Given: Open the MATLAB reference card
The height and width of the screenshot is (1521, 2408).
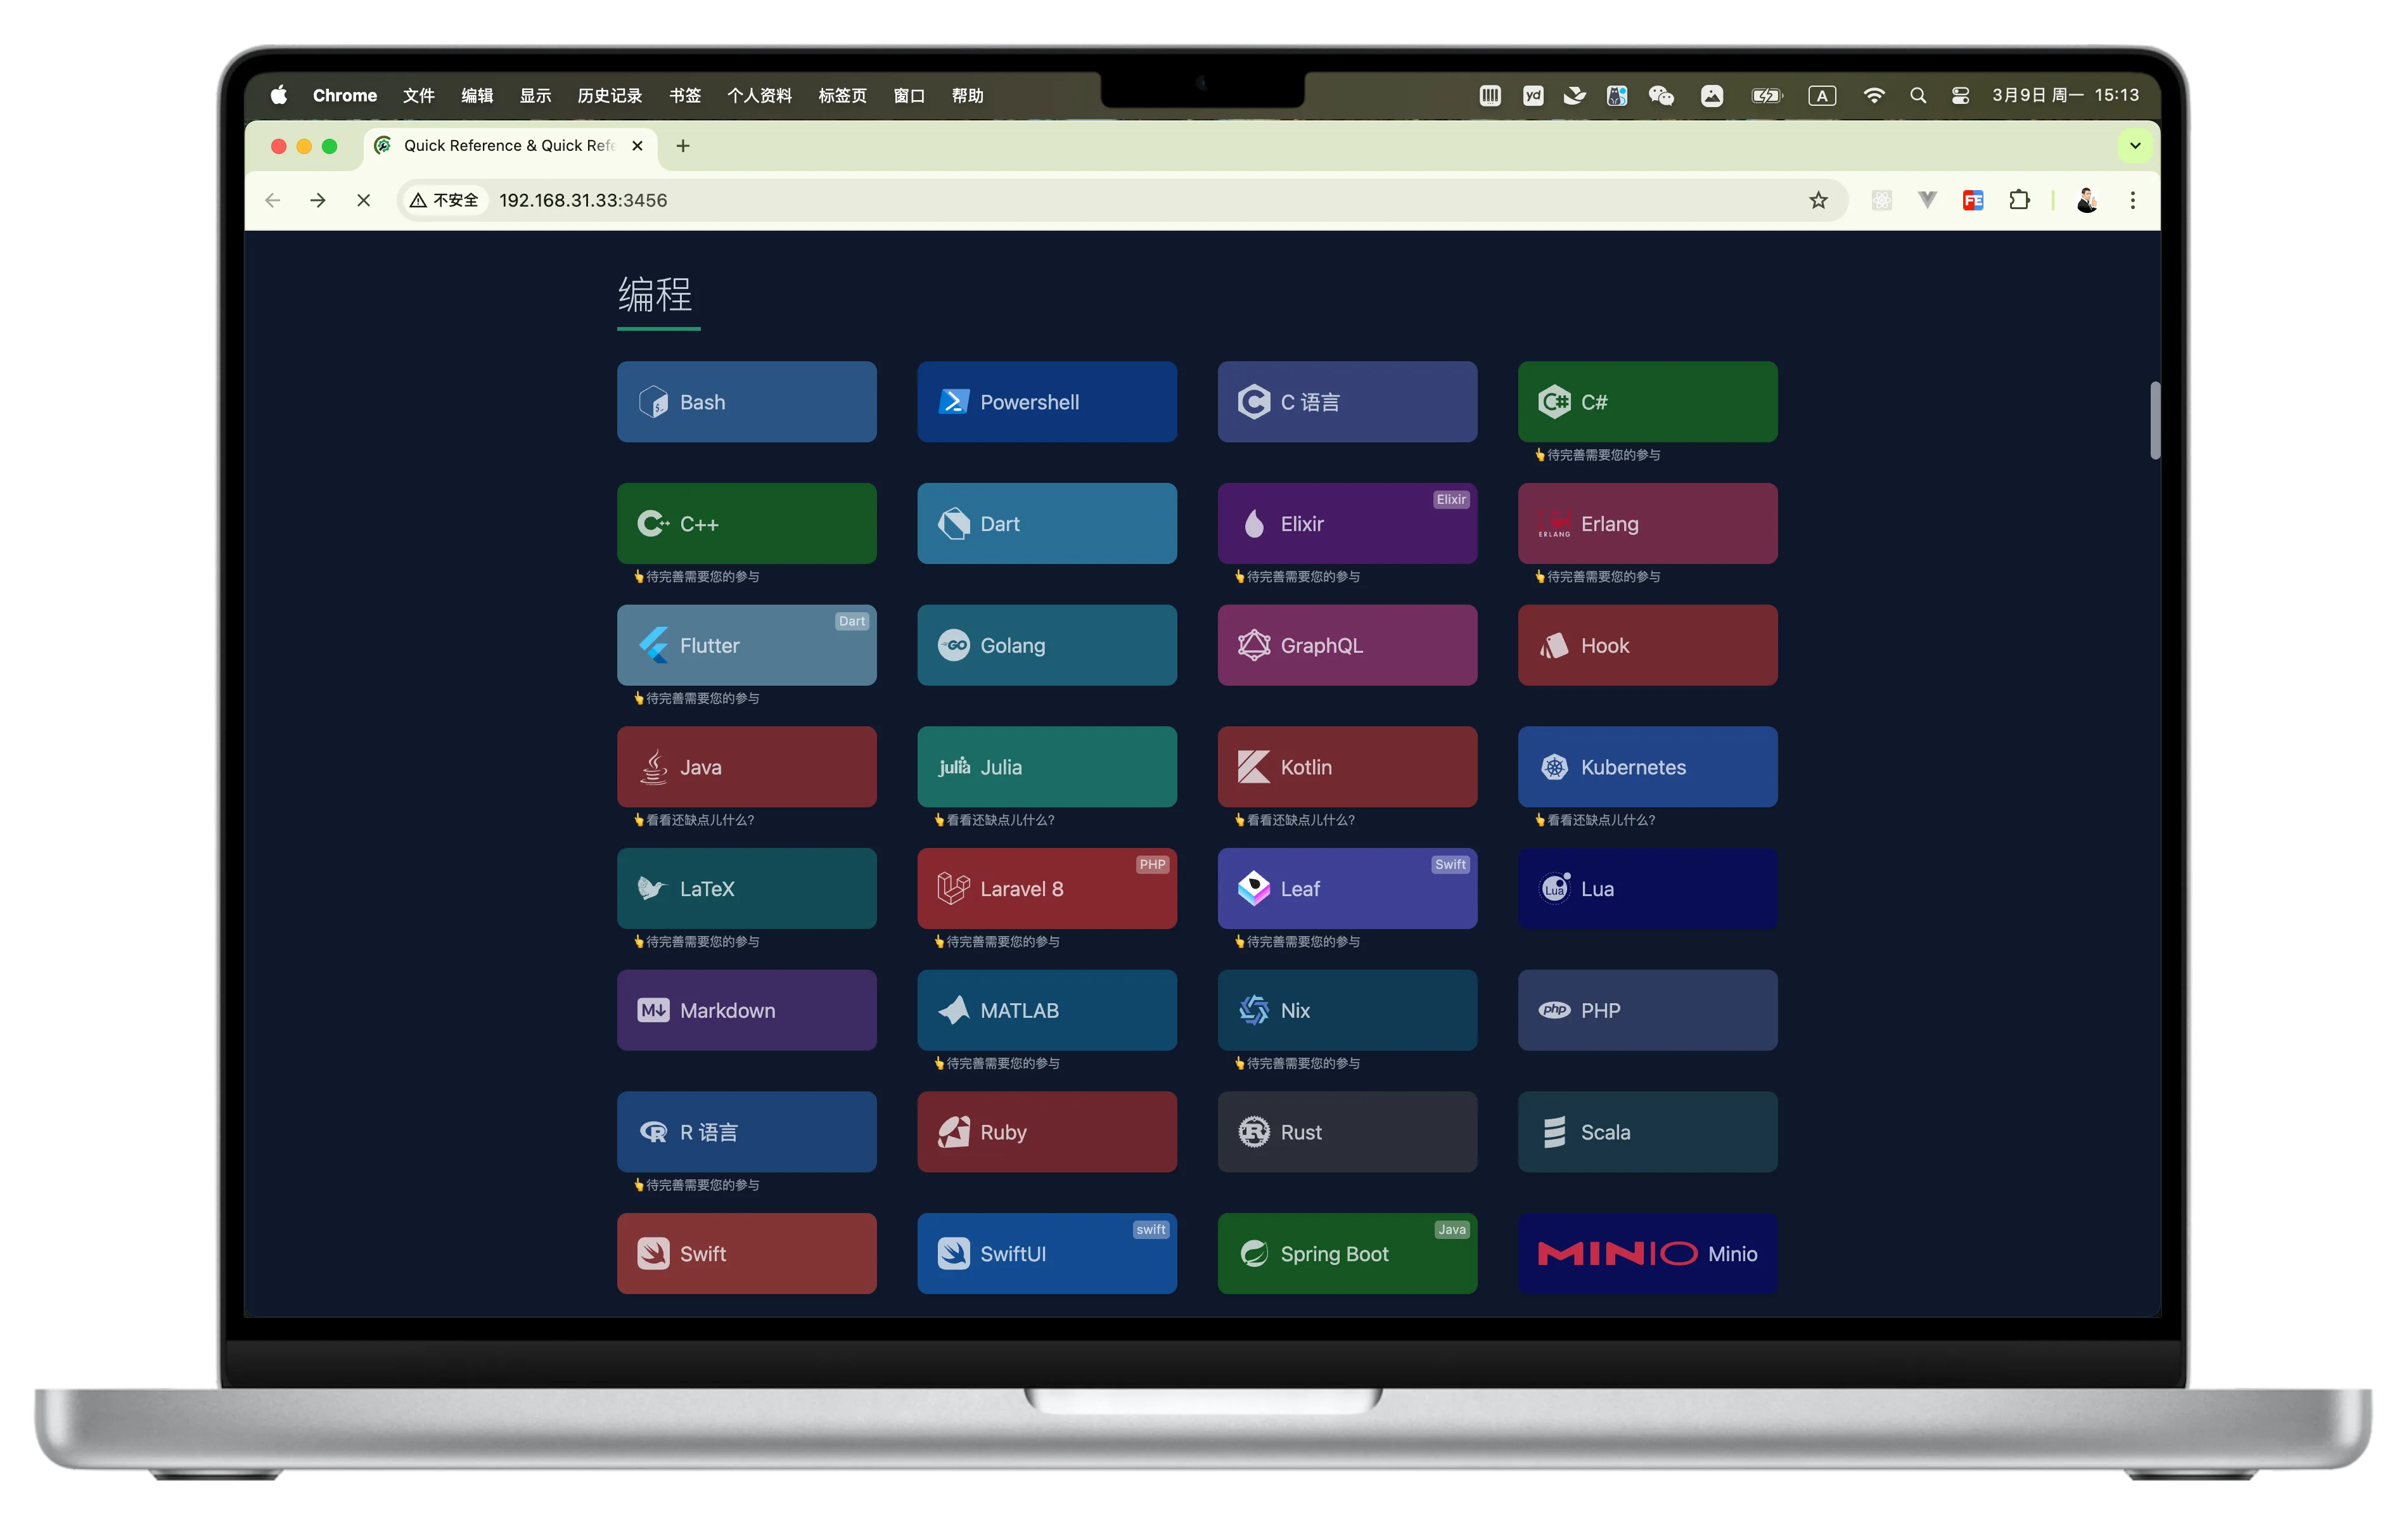Looking at the screenshot, I should pos(1046,1010).
